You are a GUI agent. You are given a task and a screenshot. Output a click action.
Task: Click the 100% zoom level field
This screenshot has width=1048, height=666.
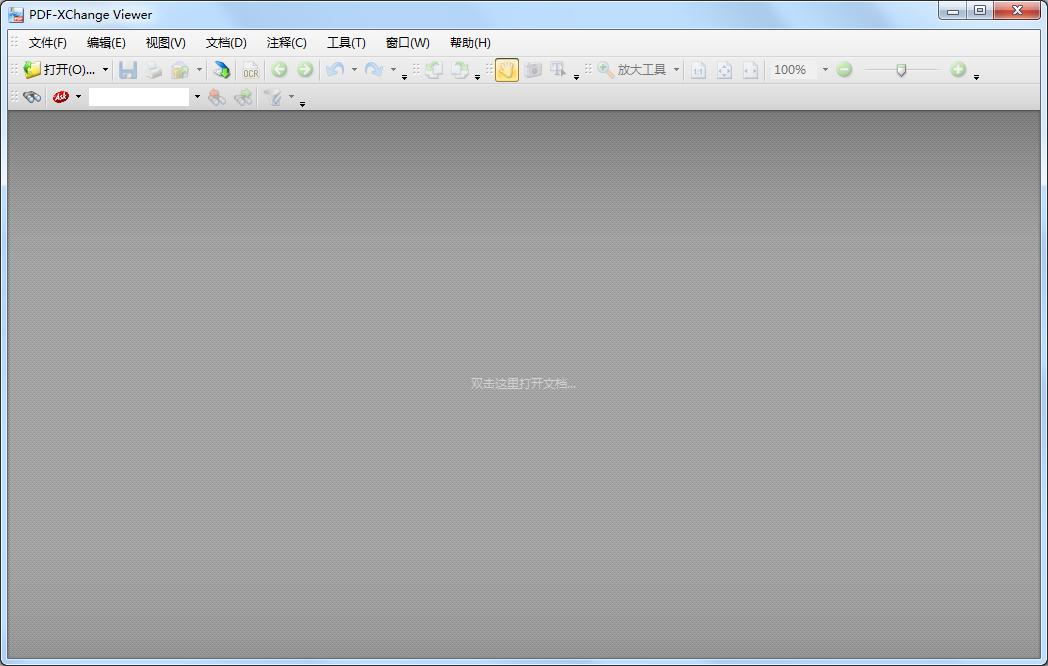pos(793,70)
